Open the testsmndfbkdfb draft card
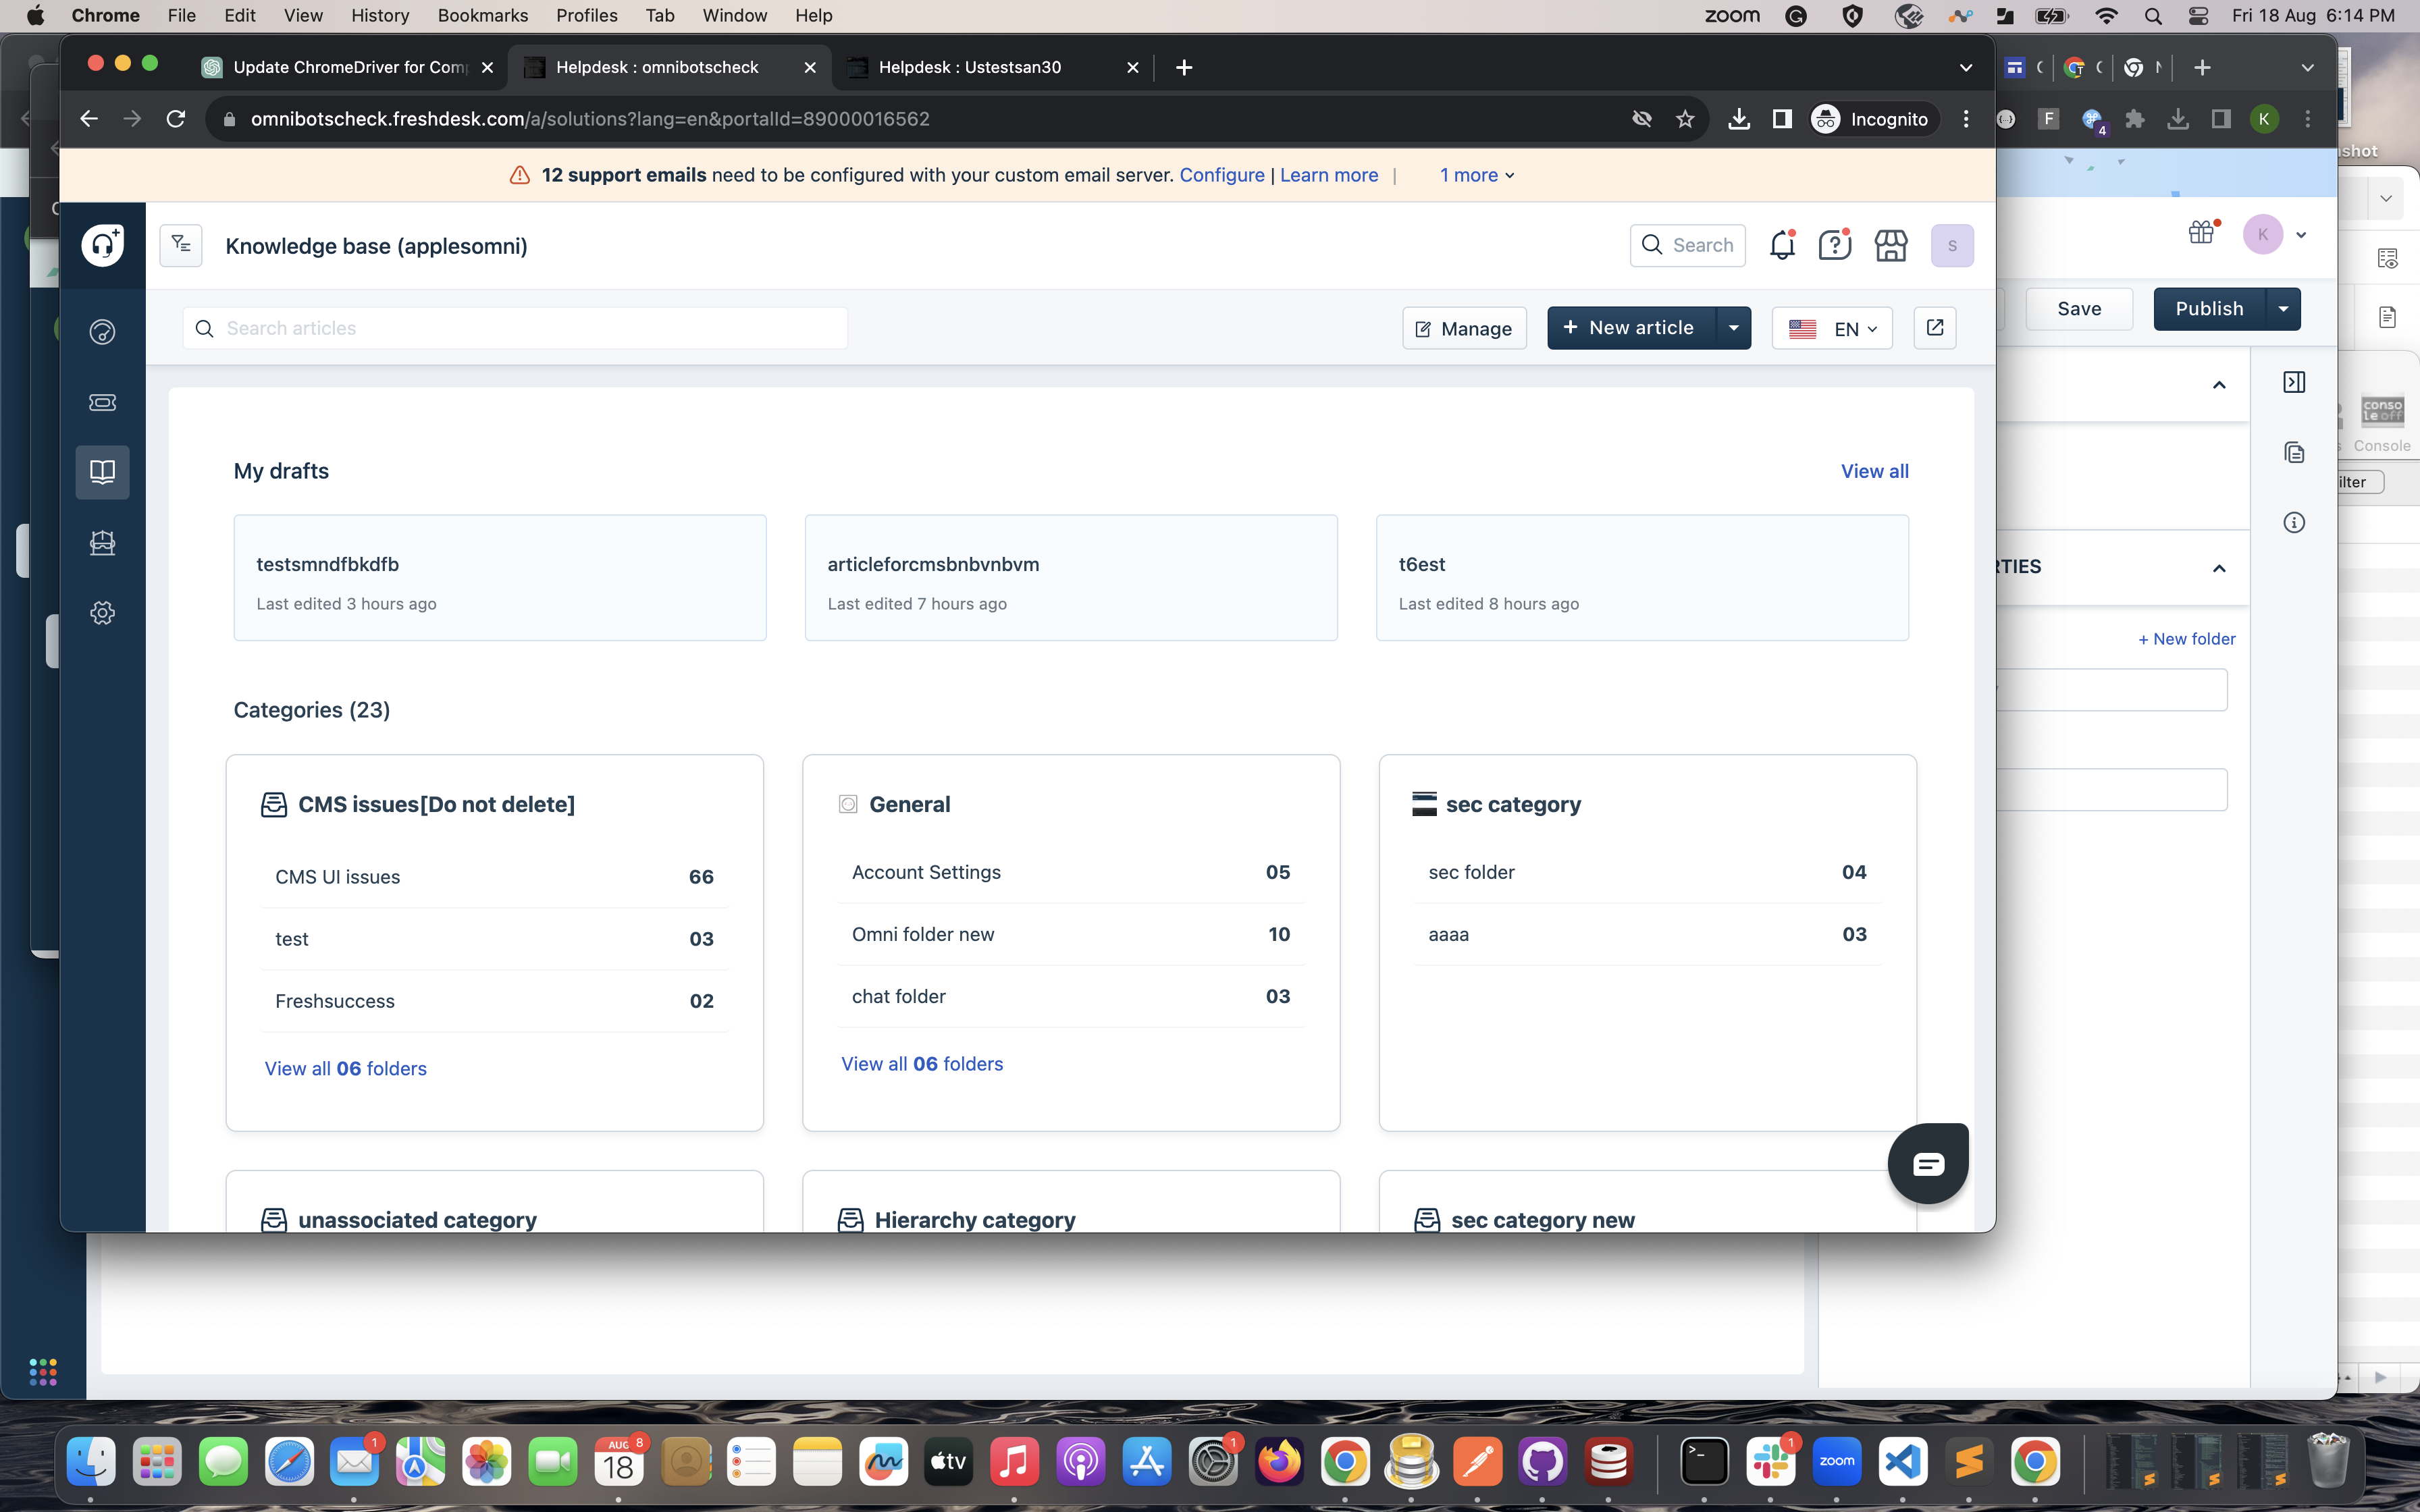 click(499, 578)
